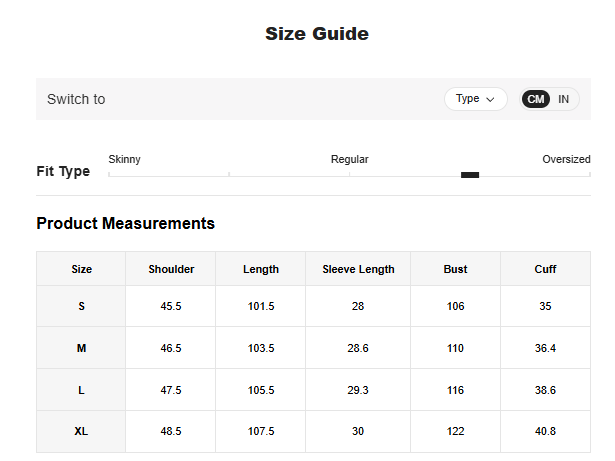Select the Oversized fit label
The height and width of the screenshot is (461, 615).
coord(566,159)
